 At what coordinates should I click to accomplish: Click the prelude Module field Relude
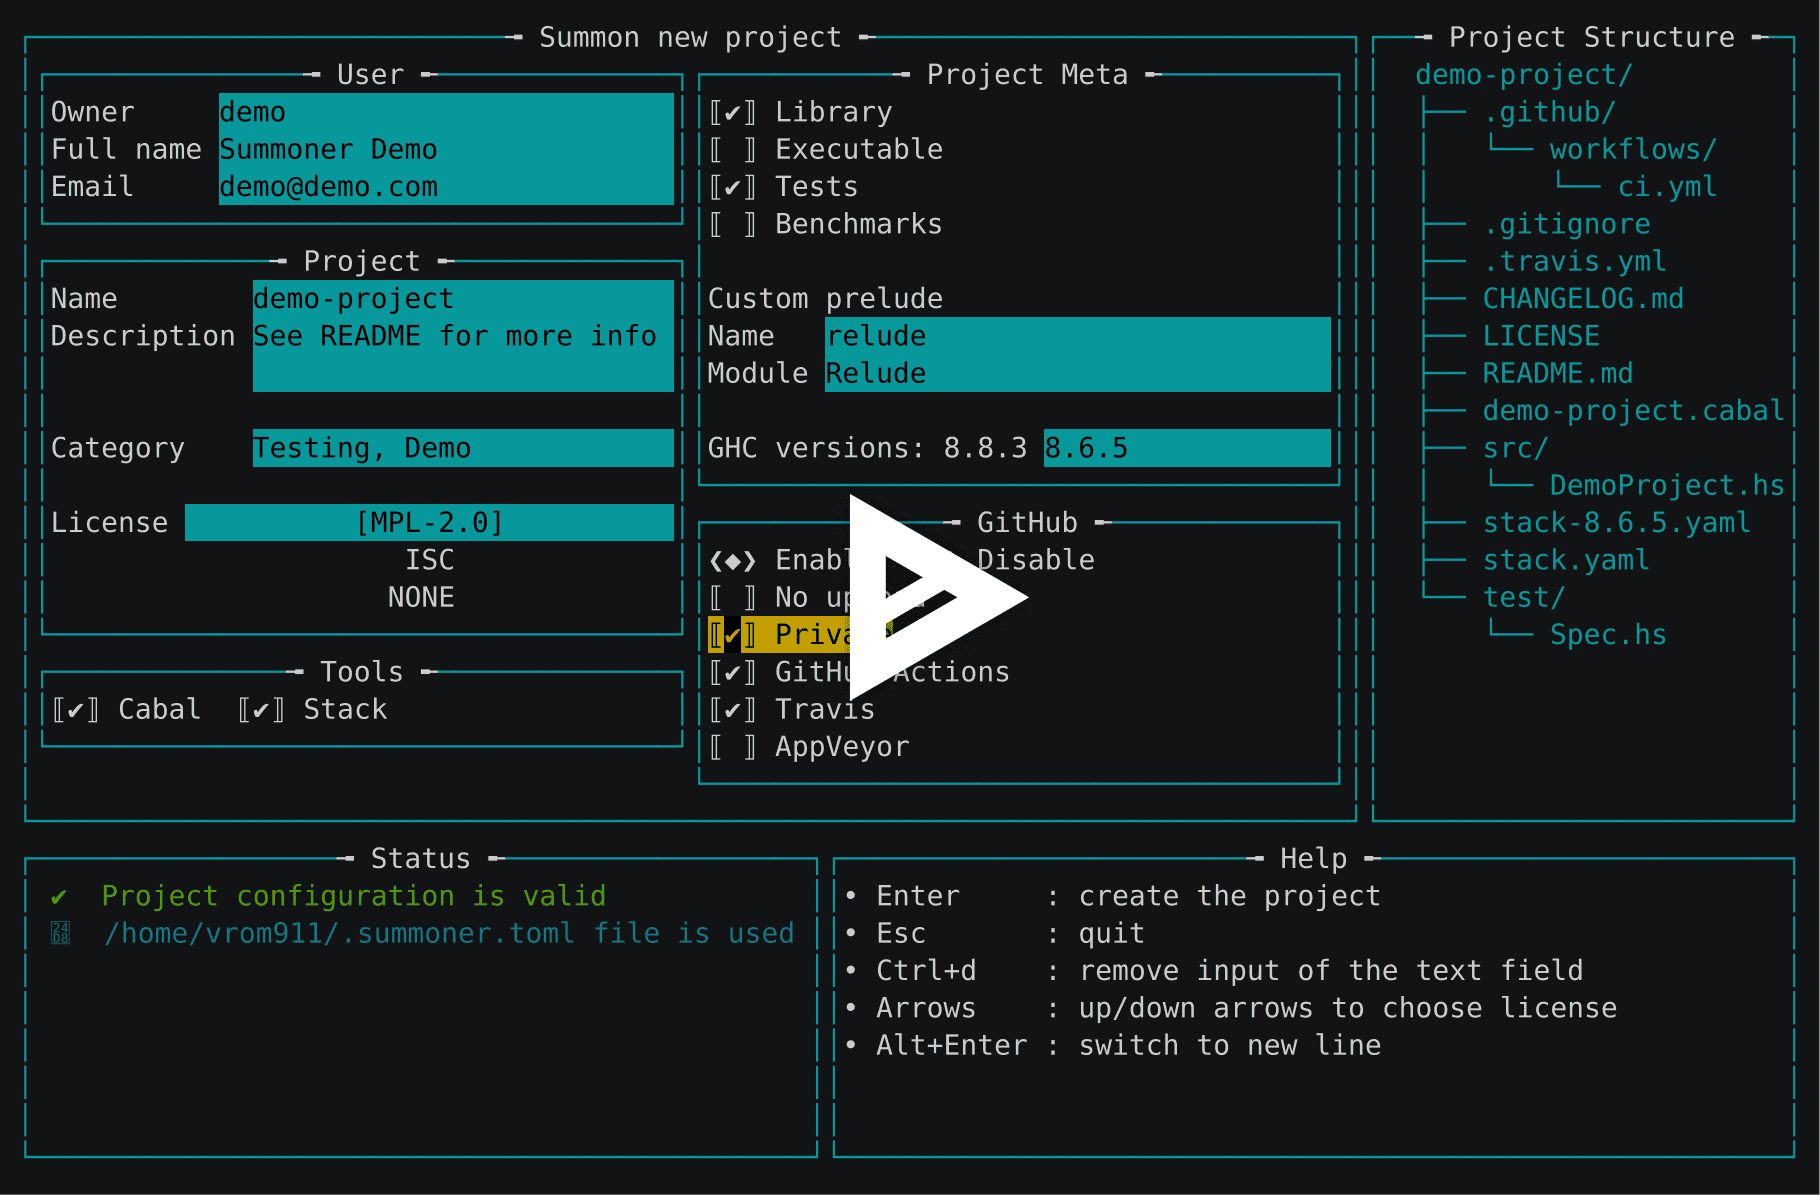tap(1077, 373)
